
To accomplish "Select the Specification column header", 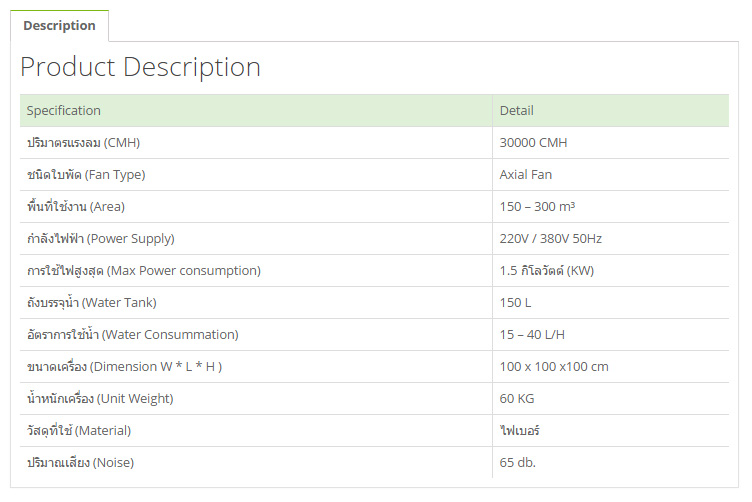I will [x=256, y=110].
